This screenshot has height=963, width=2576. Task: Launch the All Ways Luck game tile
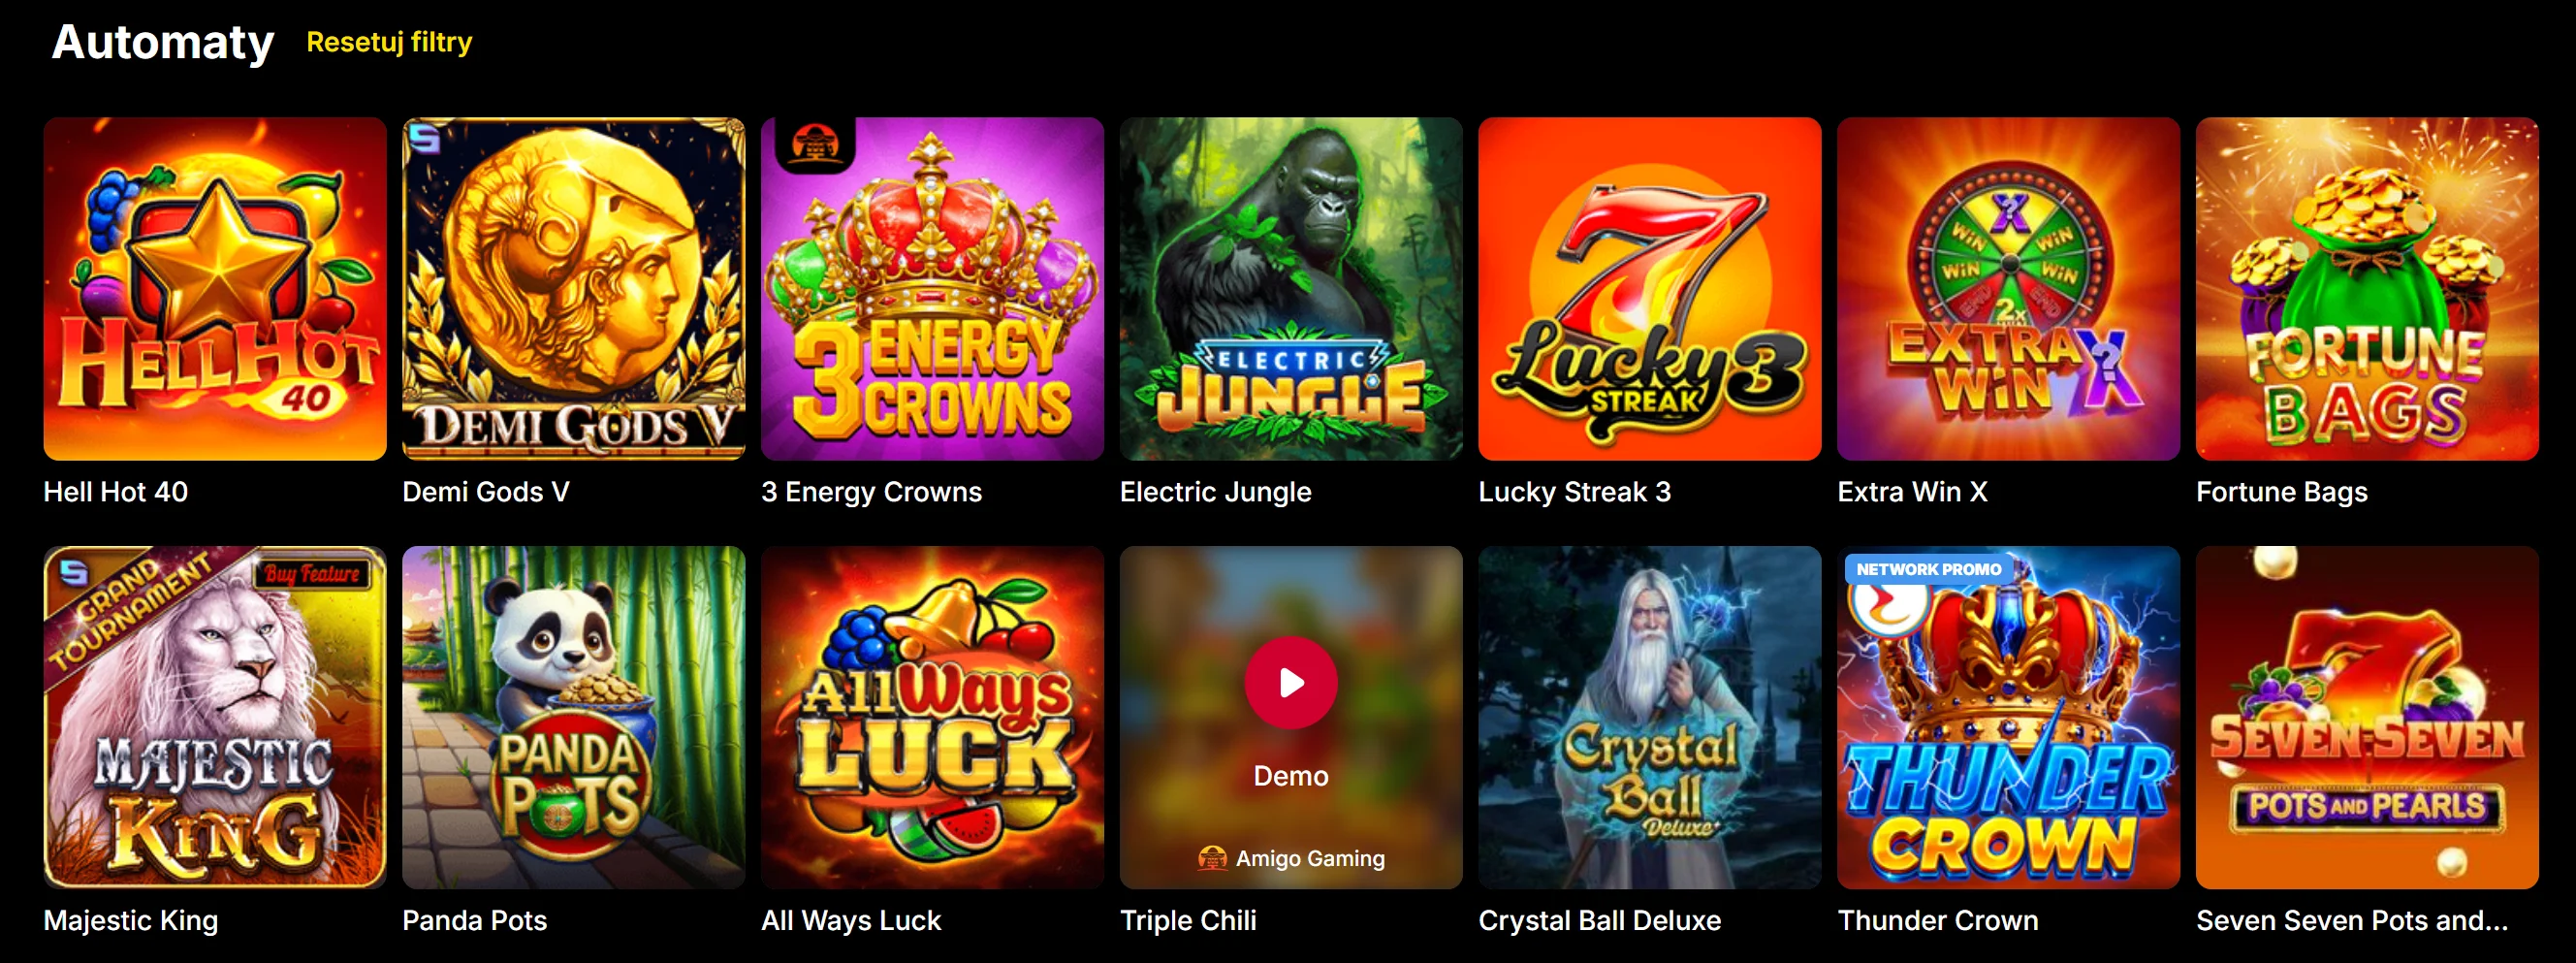point(932,717)
